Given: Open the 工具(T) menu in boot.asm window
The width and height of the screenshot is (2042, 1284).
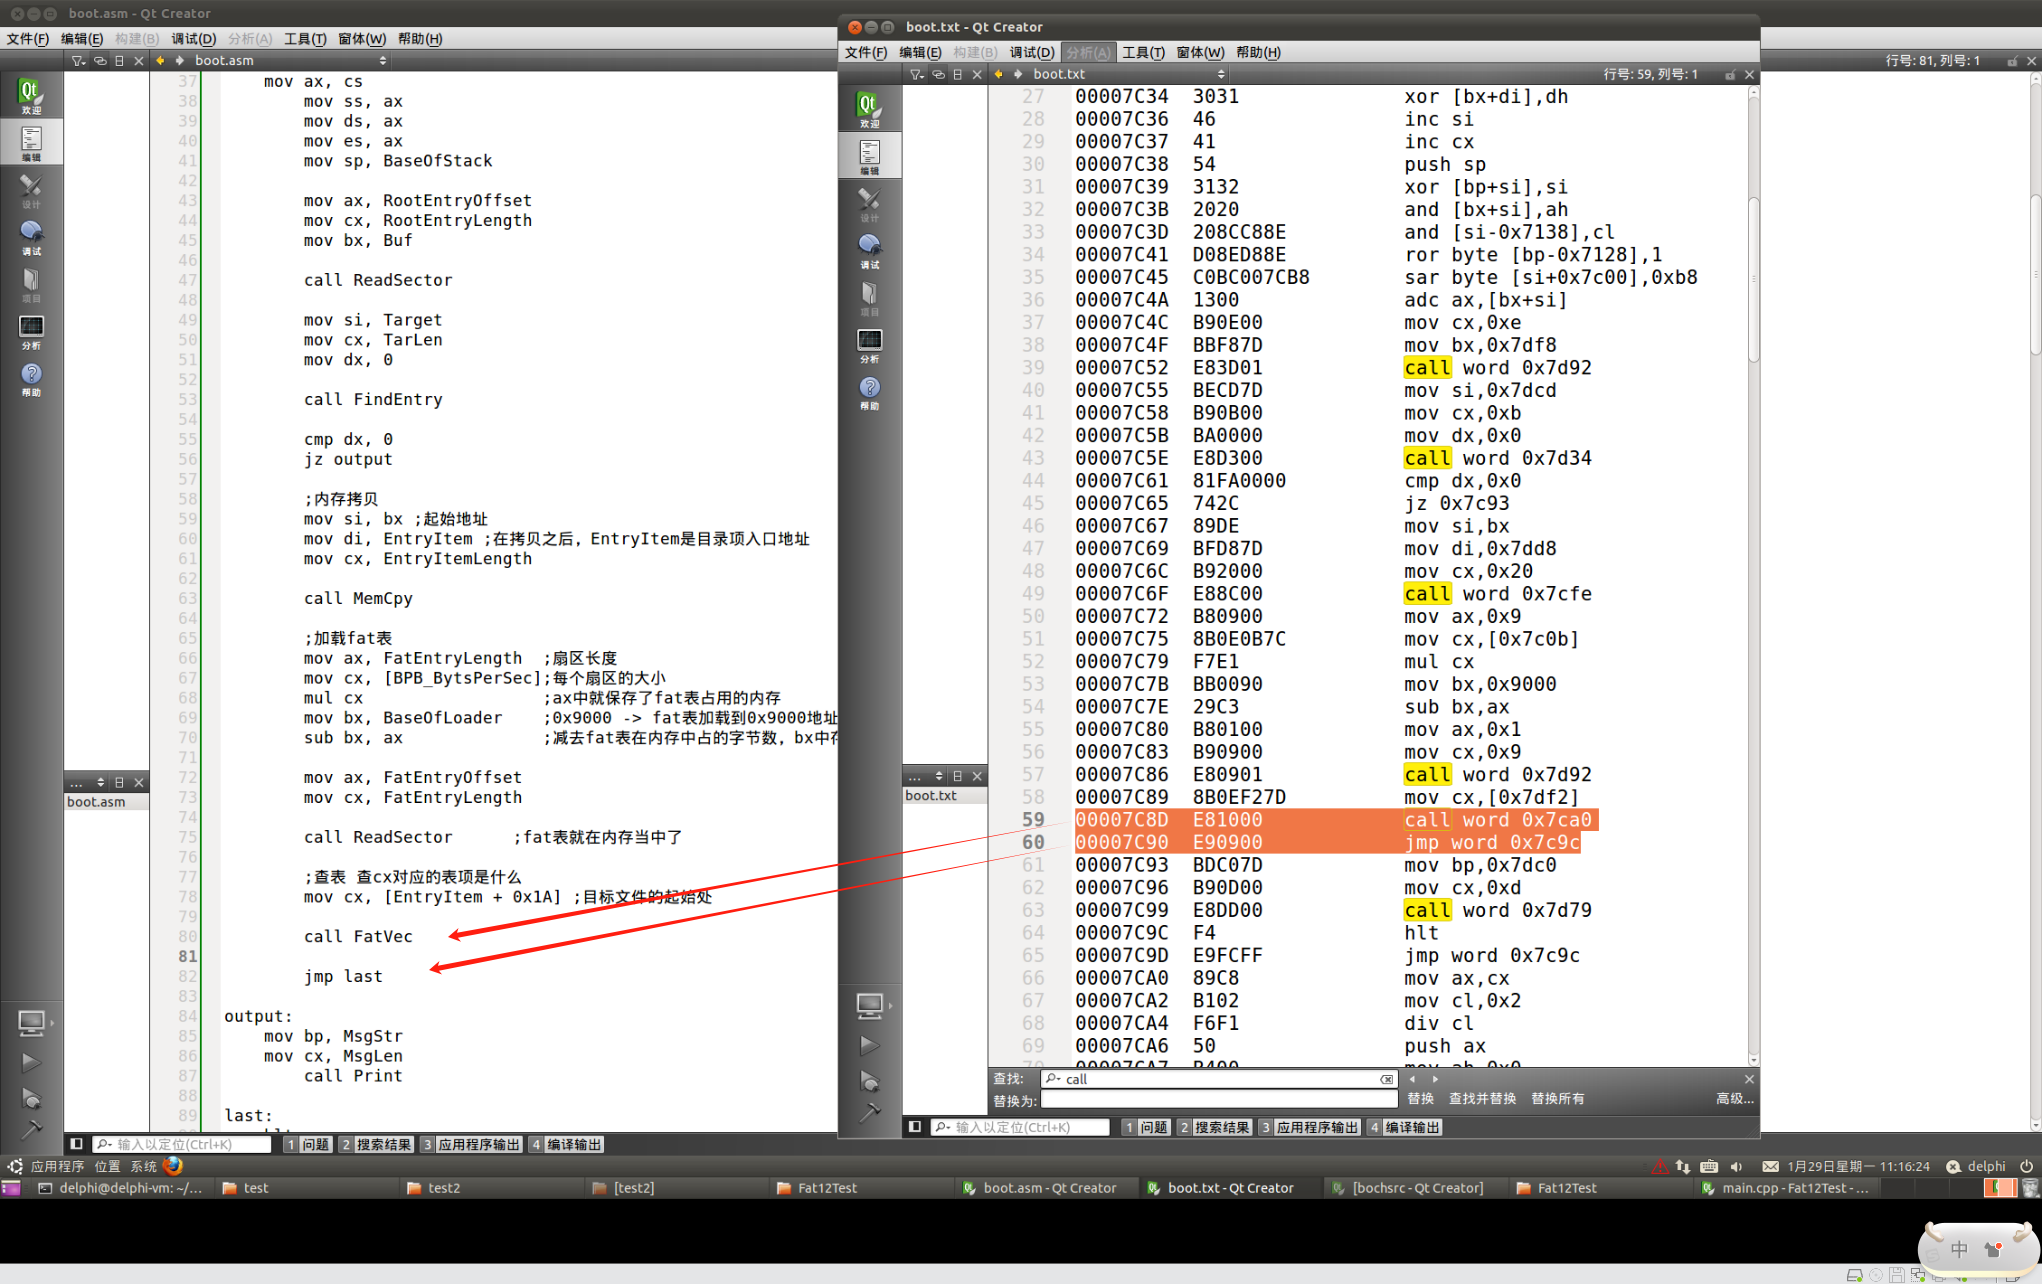Looking at the screenshot, I should pos(304,38).
